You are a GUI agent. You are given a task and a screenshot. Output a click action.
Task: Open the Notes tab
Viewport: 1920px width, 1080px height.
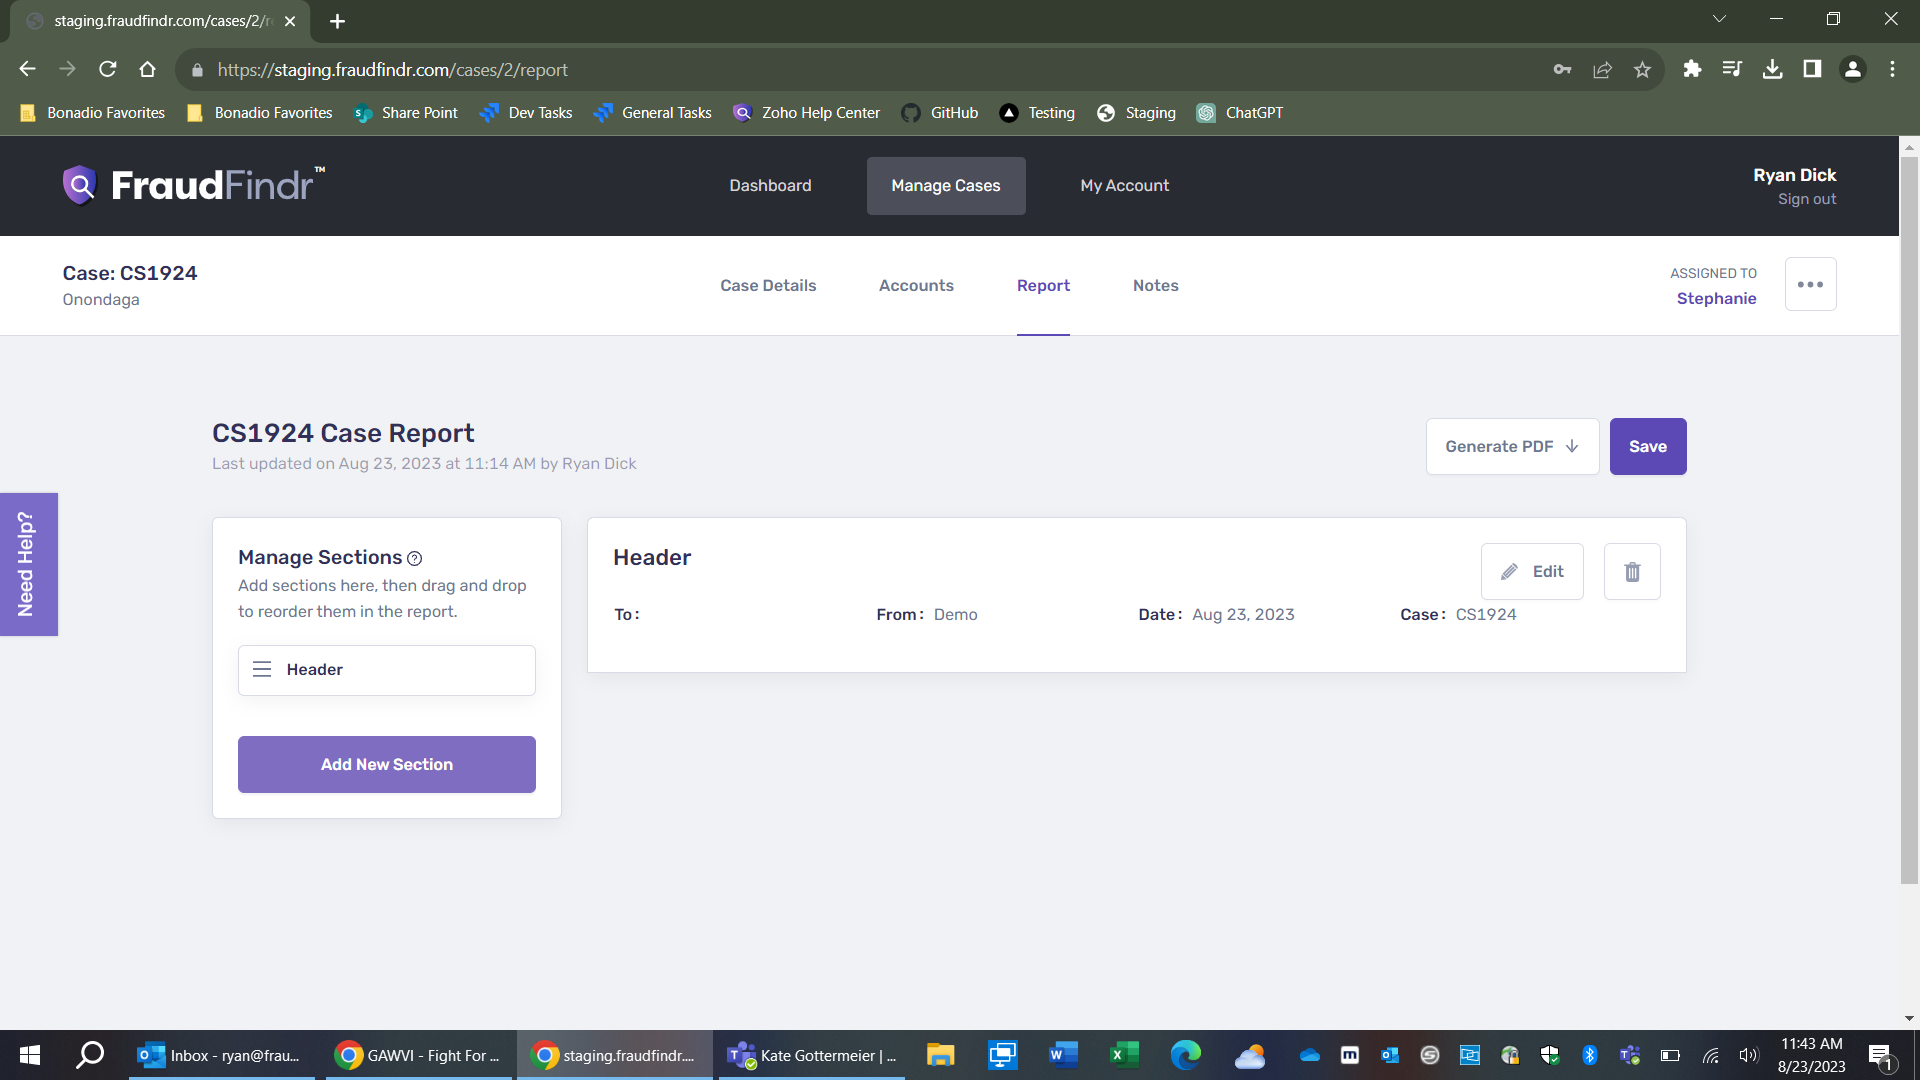1155,286
